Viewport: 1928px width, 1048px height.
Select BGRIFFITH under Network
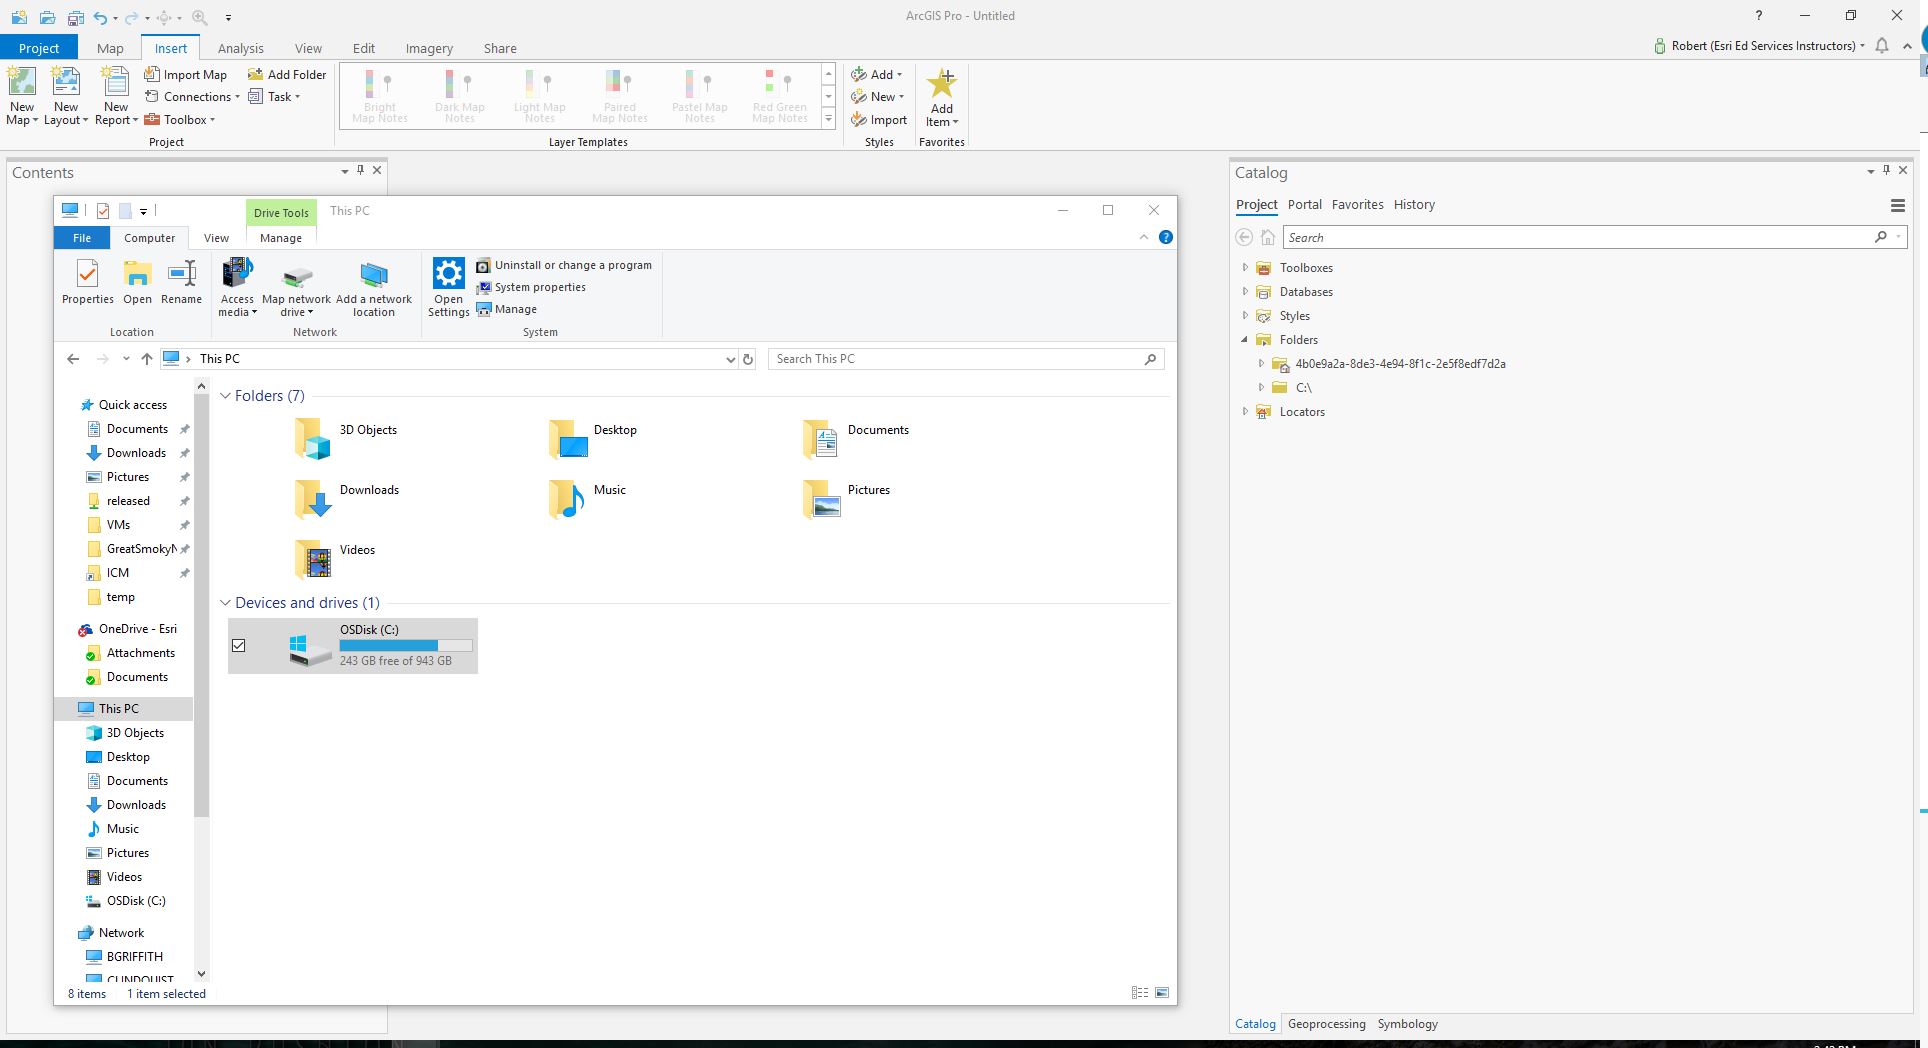pyautogui.click(x=126, y=957)
